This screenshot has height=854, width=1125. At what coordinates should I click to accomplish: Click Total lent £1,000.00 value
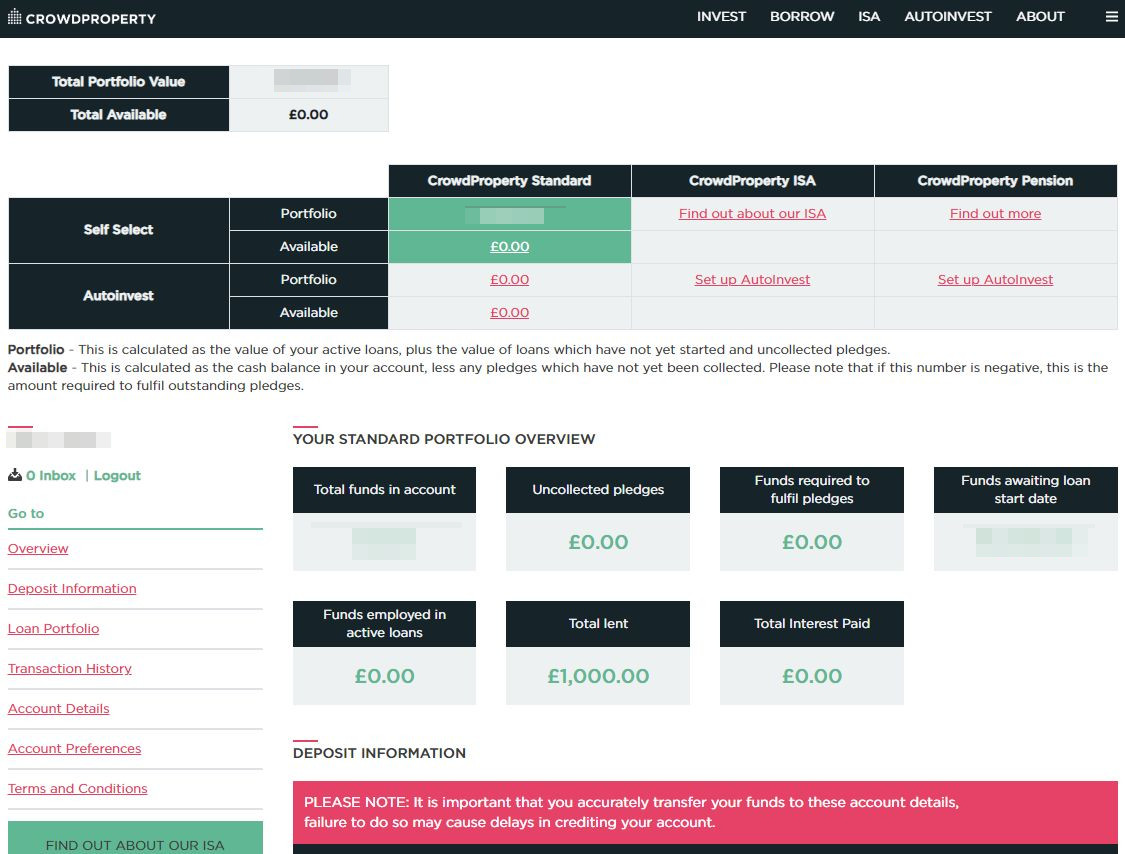click(x=598, y=676)
